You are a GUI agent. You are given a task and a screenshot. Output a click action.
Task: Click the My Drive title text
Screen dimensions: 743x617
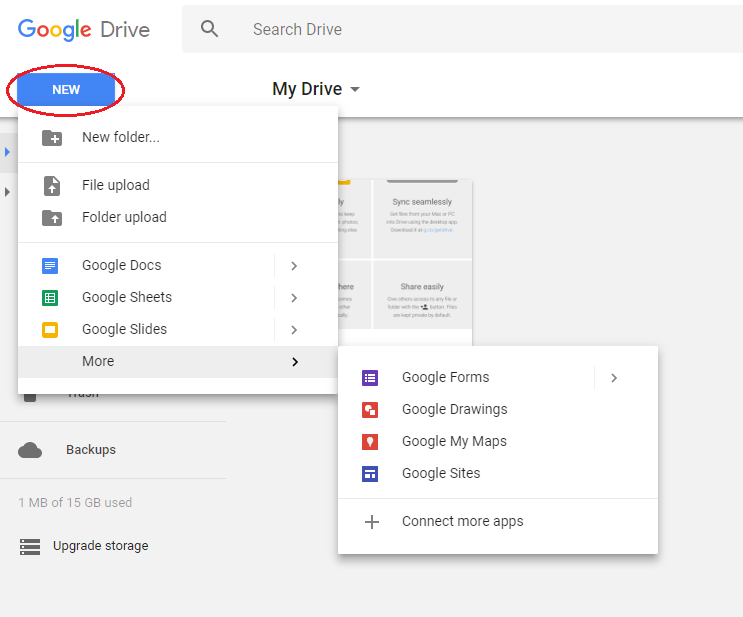pyautogui.click(x=307, y=89)
